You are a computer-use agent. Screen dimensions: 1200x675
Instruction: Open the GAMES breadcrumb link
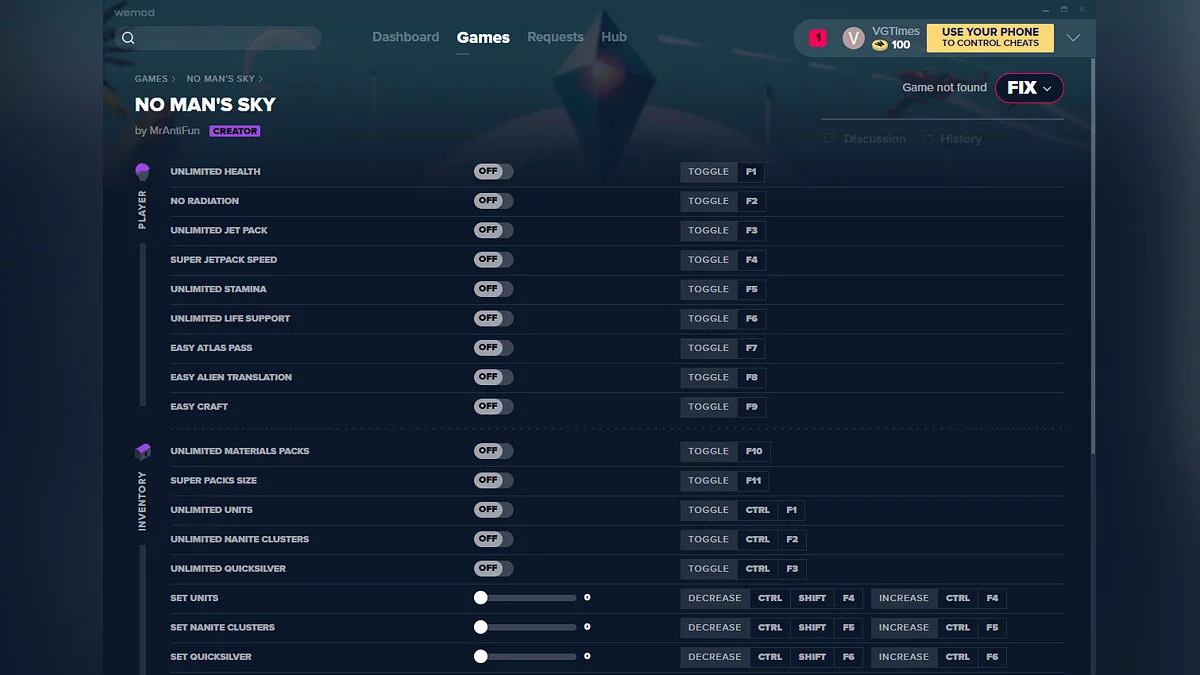coord(151,78)
